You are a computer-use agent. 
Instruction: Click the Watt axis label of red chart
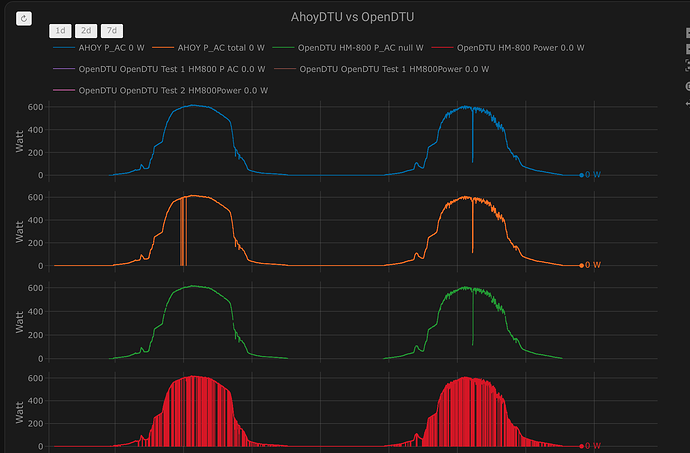[x=19, y=412]
